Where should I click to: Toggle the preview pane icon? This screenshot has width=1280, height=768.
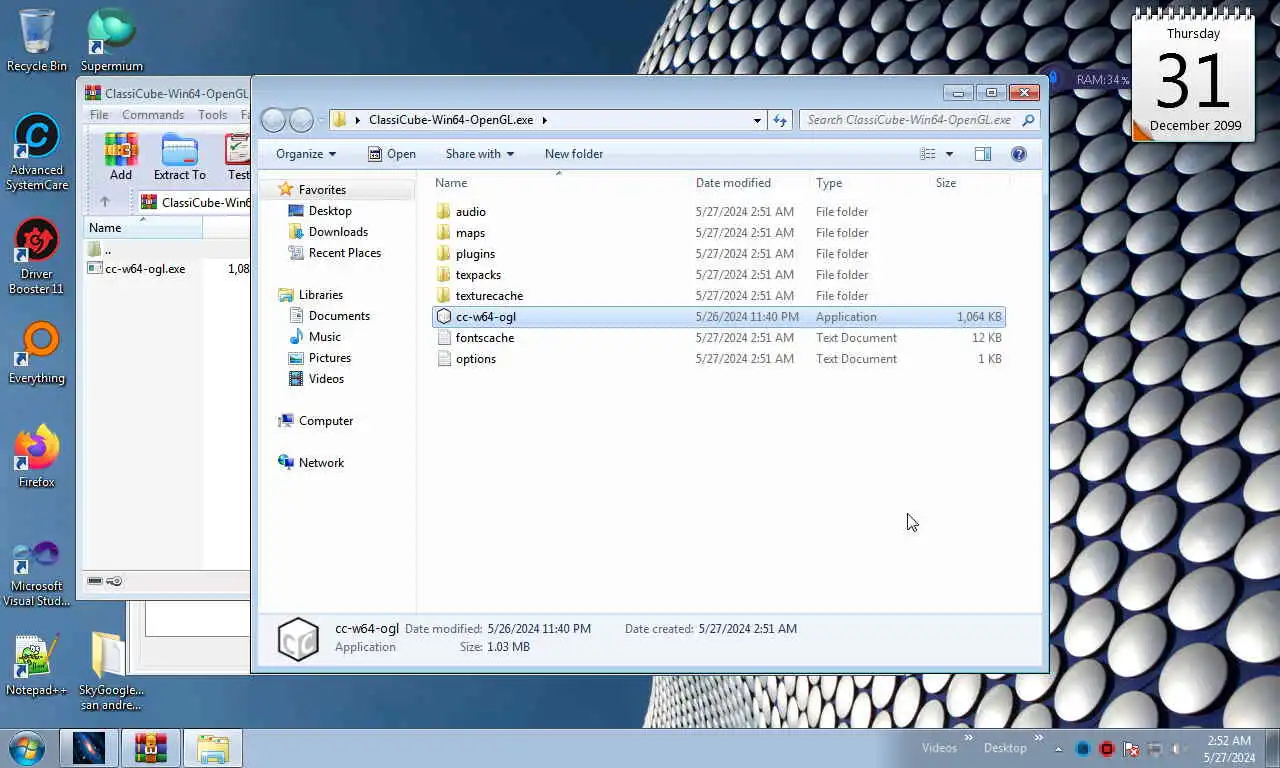983,154
